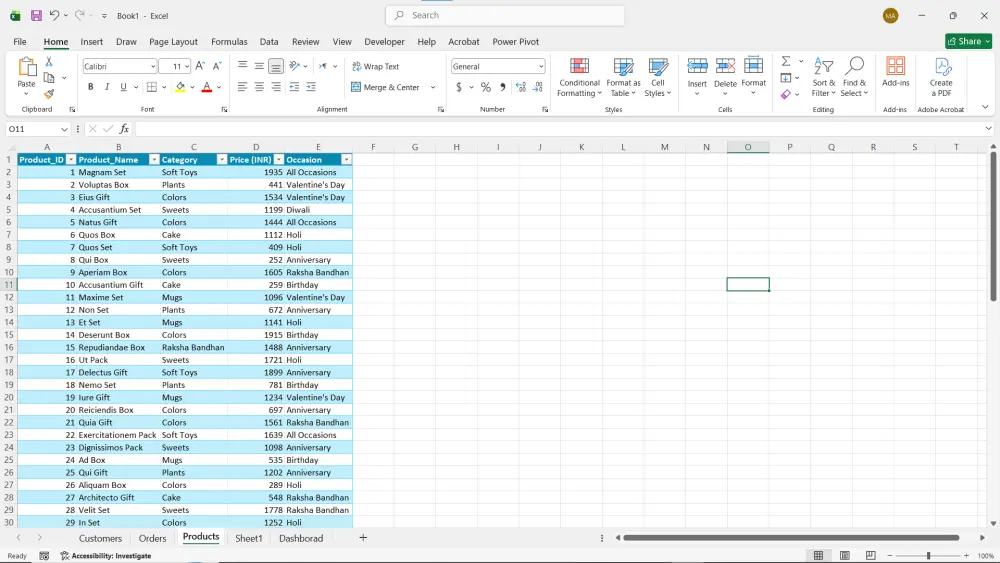Open the Data ribbon tab

269,41
